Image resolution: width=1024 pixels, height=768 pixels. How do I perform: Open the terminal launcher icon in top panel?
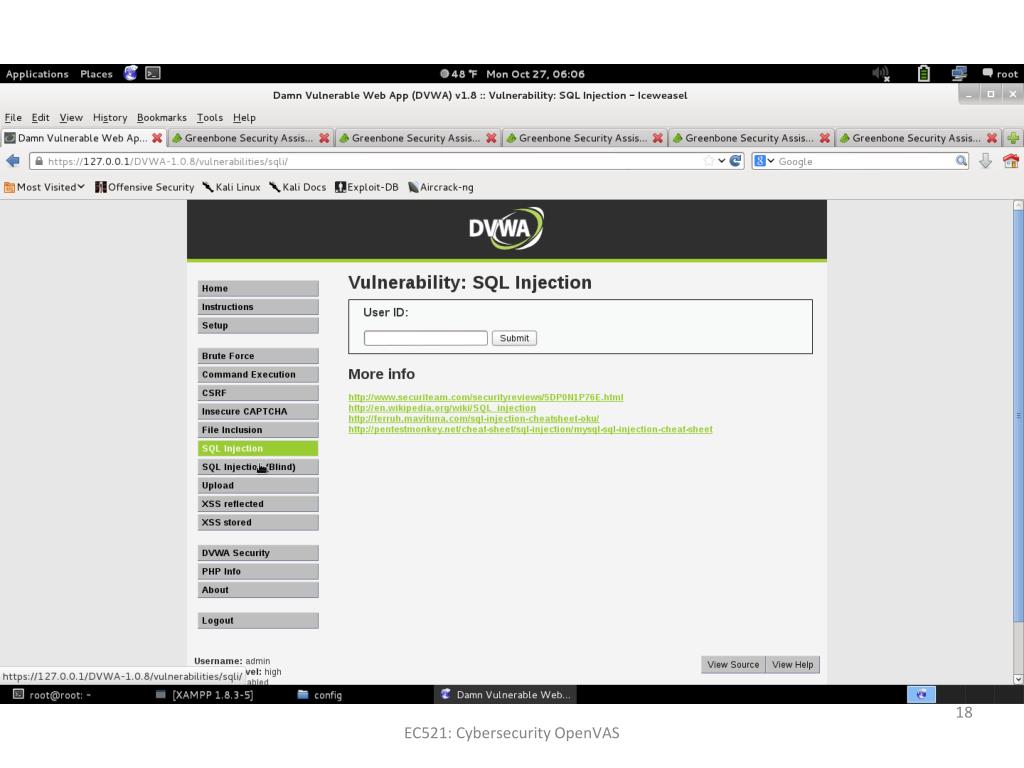pos(153,73)
